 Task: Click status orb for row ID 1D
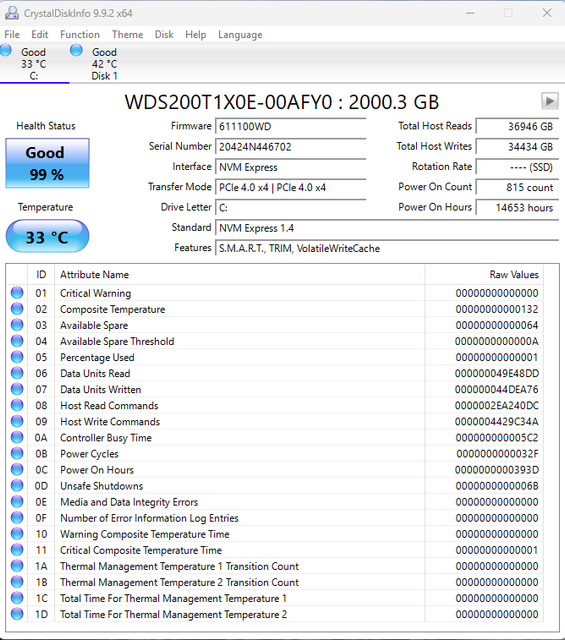click(x=17, y=614)
